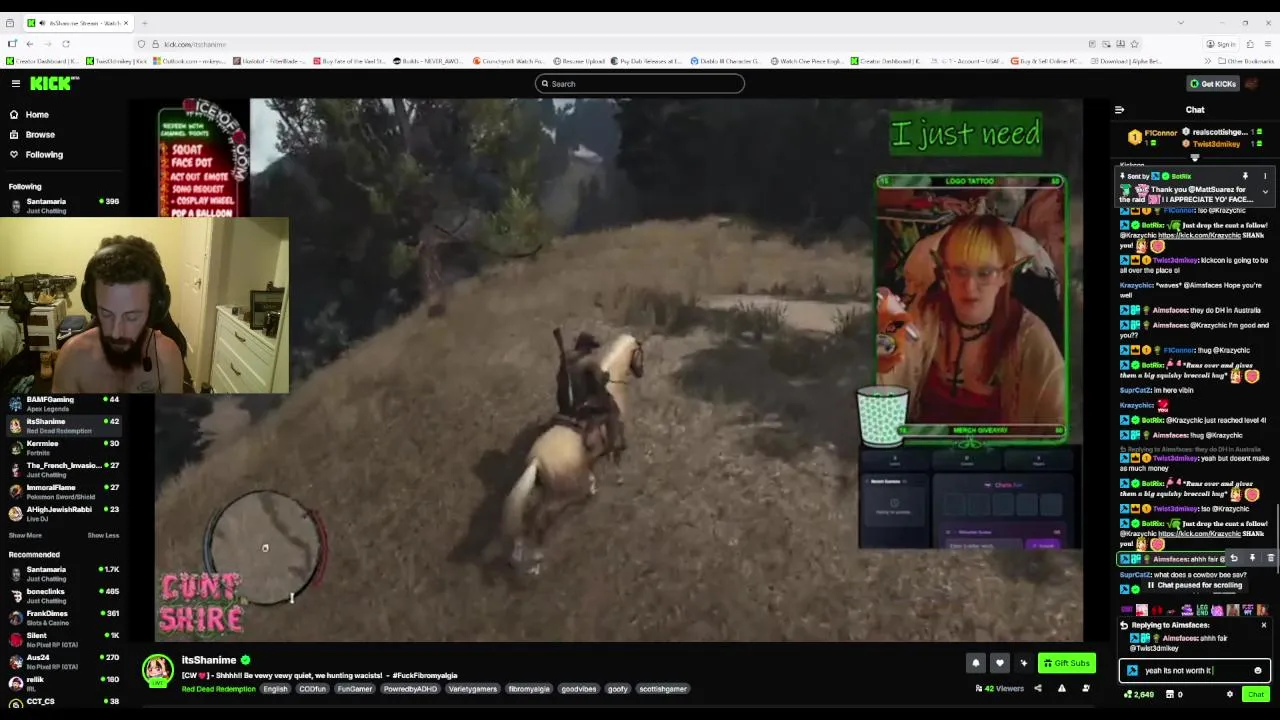Viewport: 1280px width, 720px height.
Task: Reload the page in browser
Action: pyautogui.click(x=66, y=44)
